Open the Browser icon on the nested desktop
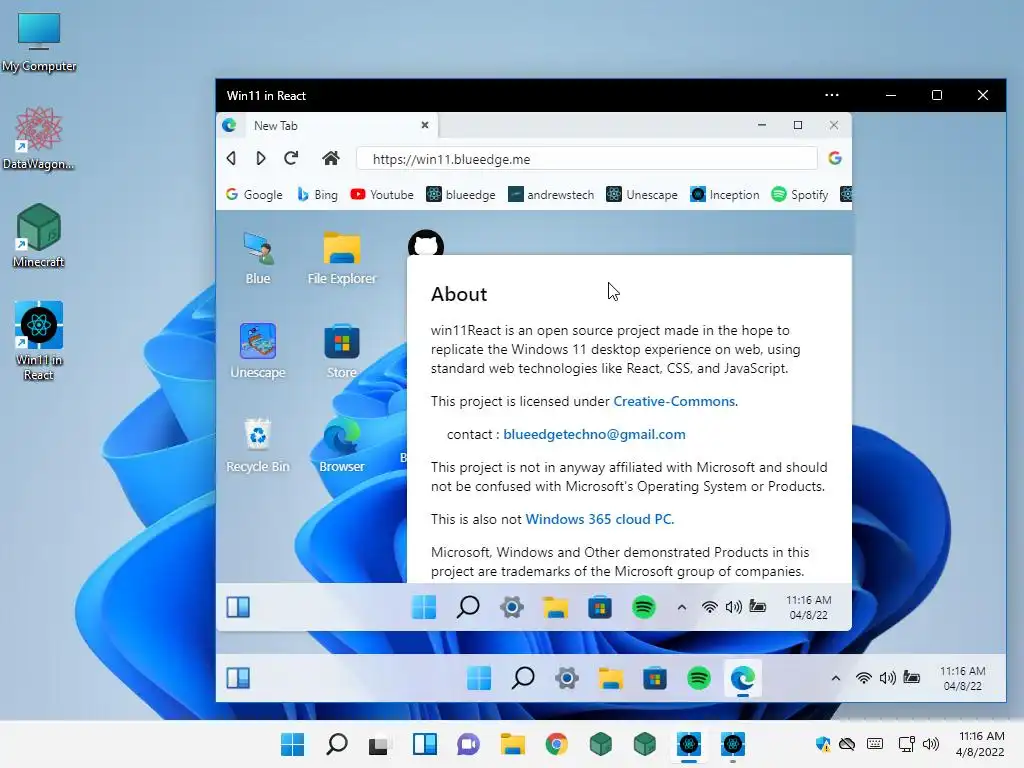Image resolution: width=1024 pixels, height=768 pixels. tap(342, 445)
